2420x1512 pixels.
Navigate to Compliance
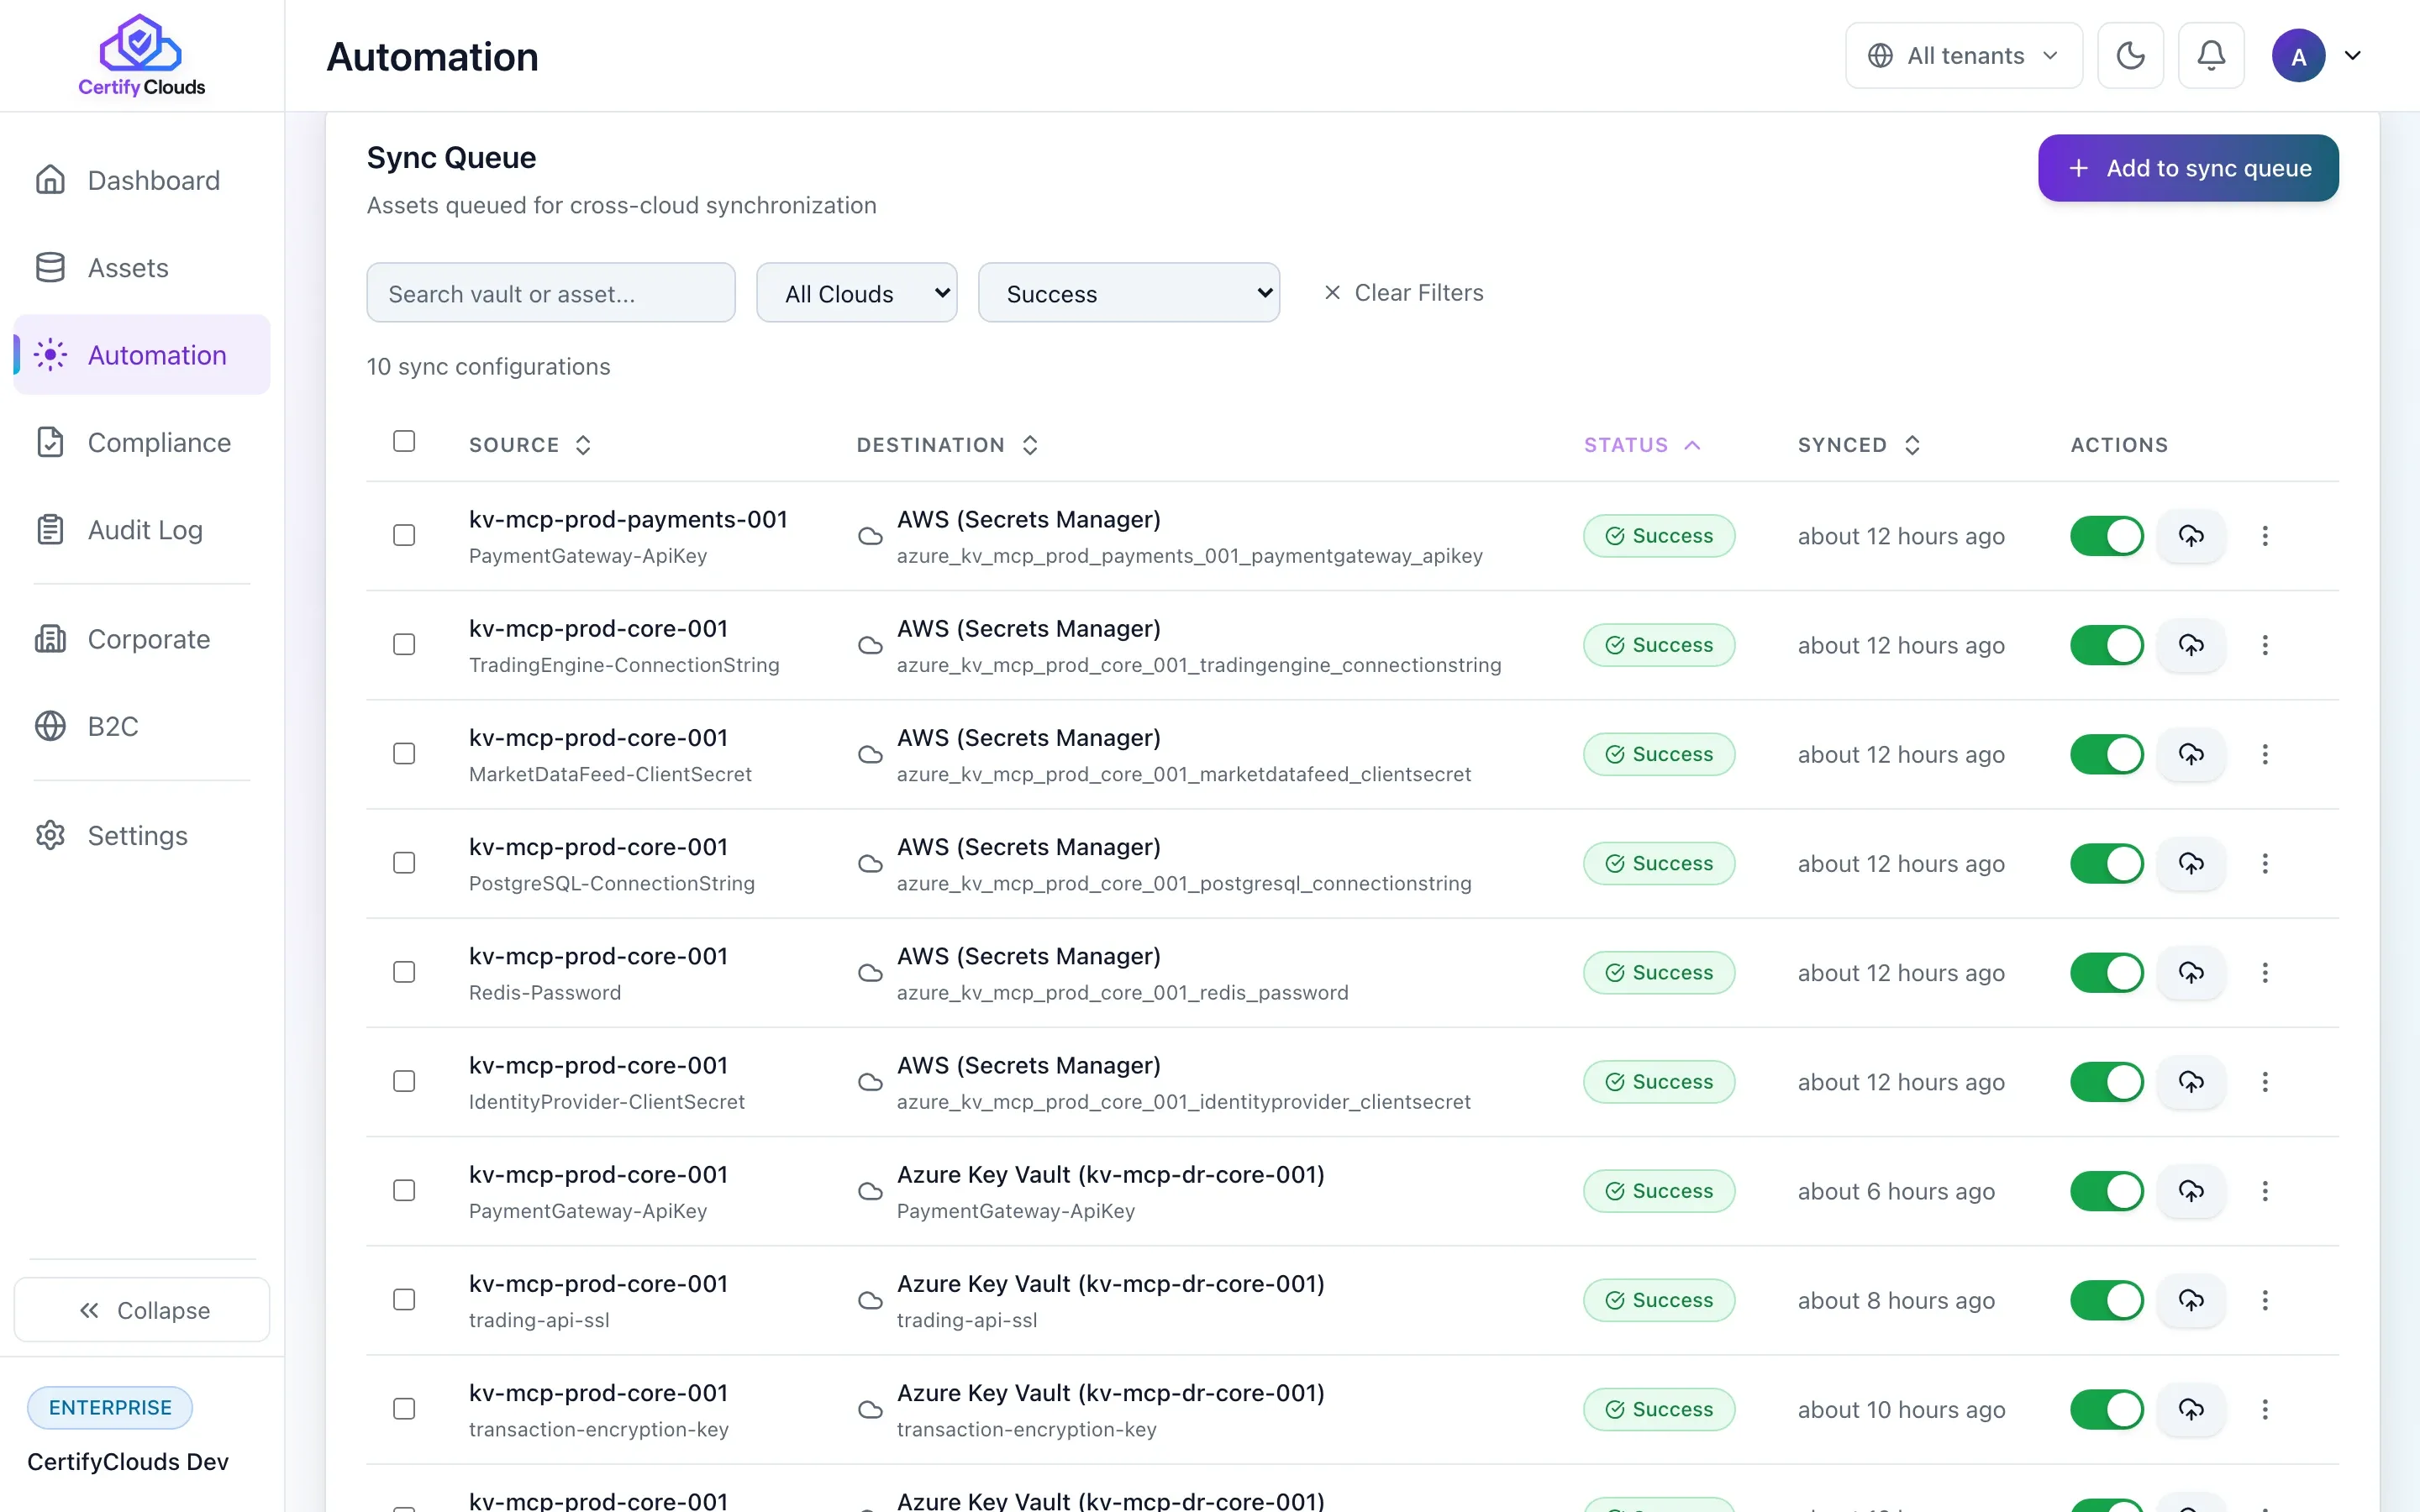142,442
